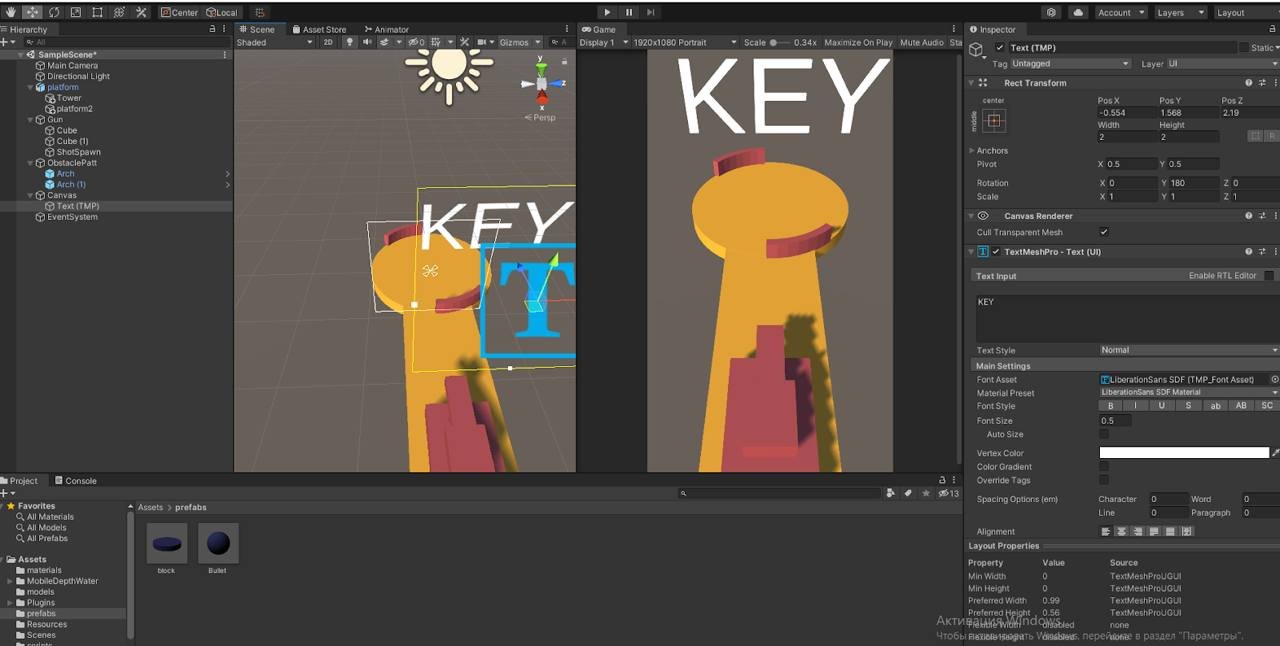Open Canvas Renderer preset icon
Image resolution: width=1280 pixels, height=646 pixels.
tap(1261, 215)
